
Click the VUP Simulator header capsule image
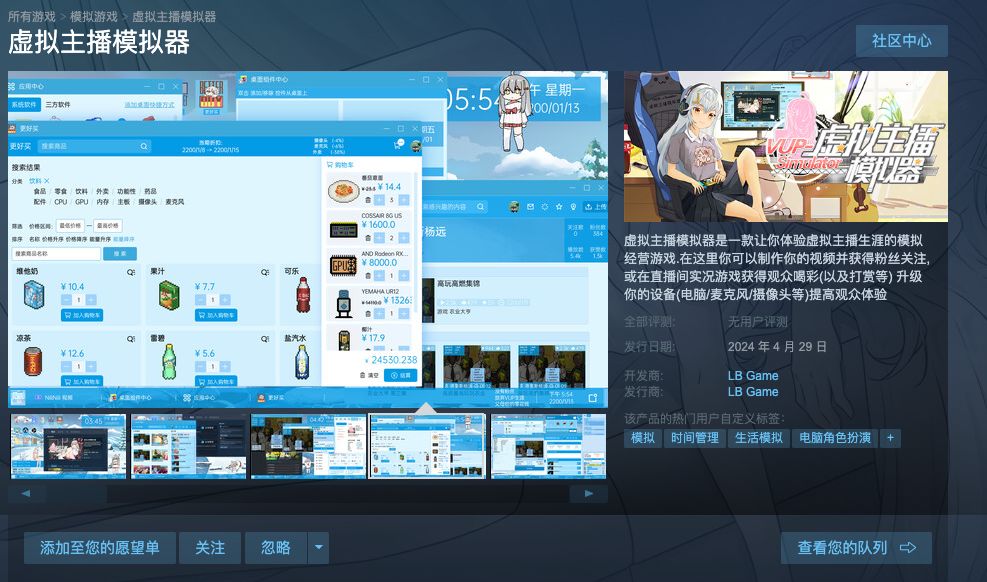point(786,146)
